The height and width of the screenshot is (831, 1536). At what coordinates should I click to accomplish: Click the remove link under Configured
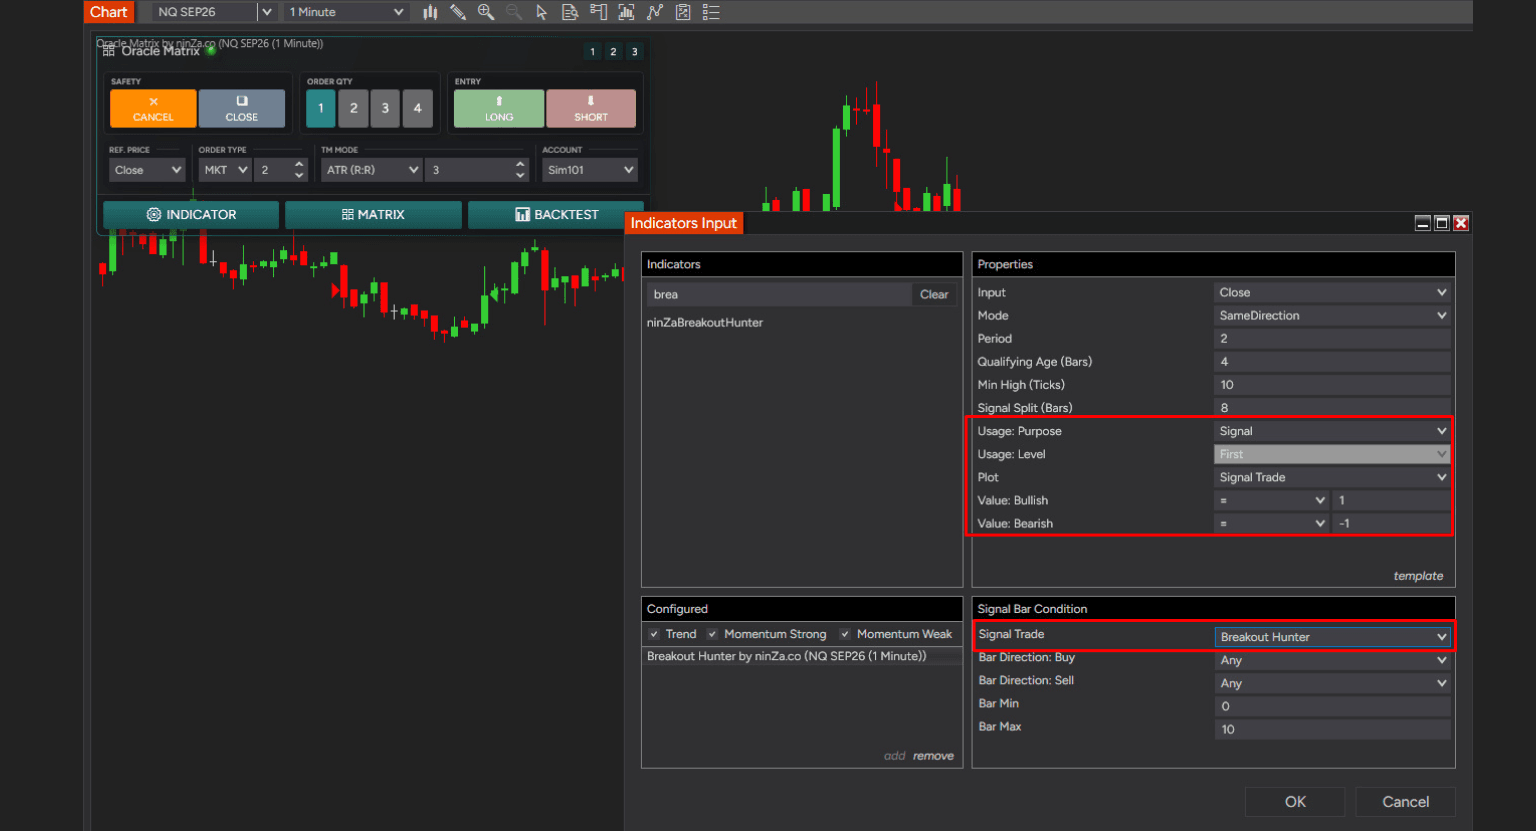(933, 756)
